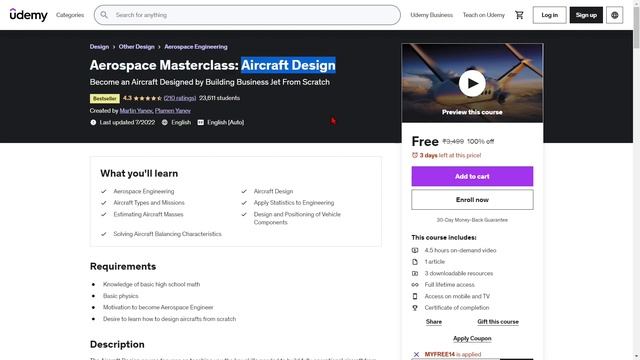Click checkmark beside Aerospace Engineering
640x360 pixels.
click(104, 191)
